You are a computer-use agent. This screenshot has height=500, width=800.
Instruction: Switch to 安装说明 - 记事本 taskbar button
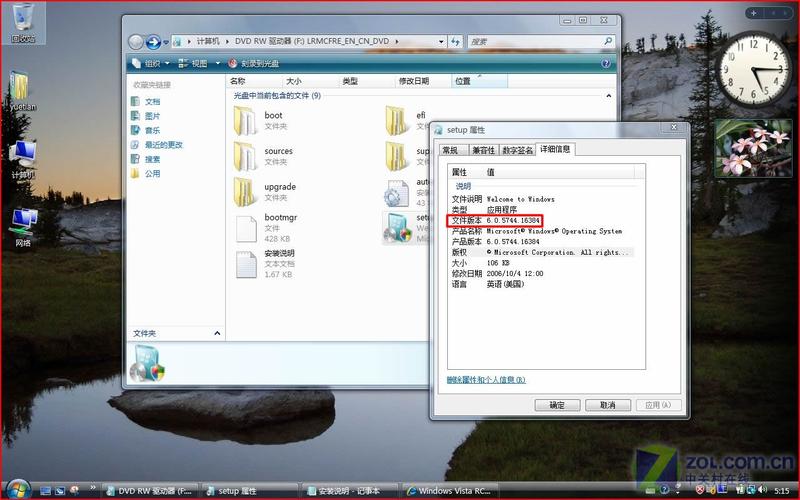pyautogui.click(x=349, y=491)
